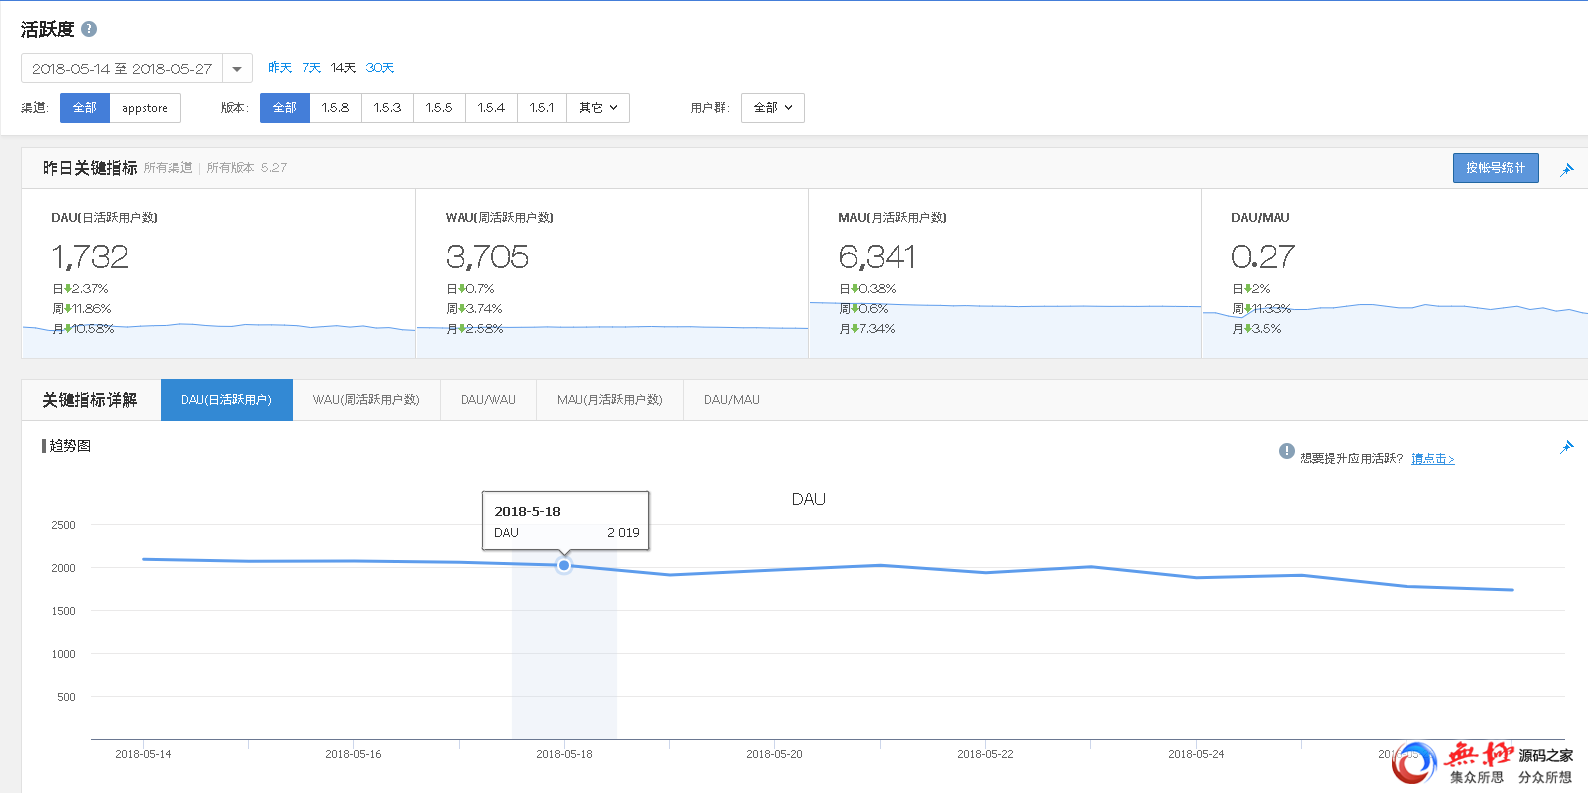The width and height of the screenshot is (1588, 793).
Task: Click the DAU chart title
Action: [809, 499]
